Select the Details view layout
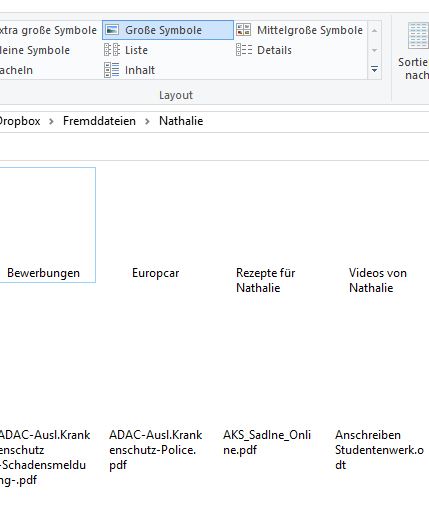This screenshot has height=523, width=429. coord(264,50)
